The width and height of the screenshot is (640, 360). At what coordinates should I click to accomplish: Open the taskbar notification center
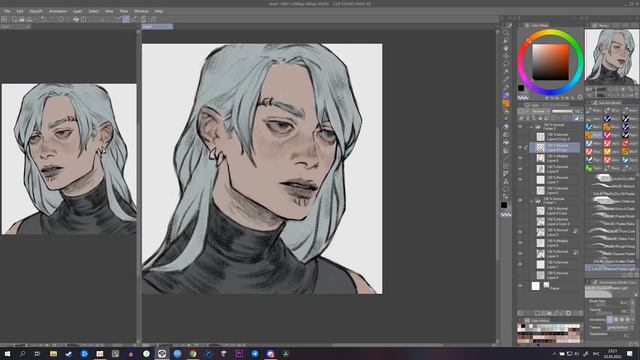pos(630,353)
